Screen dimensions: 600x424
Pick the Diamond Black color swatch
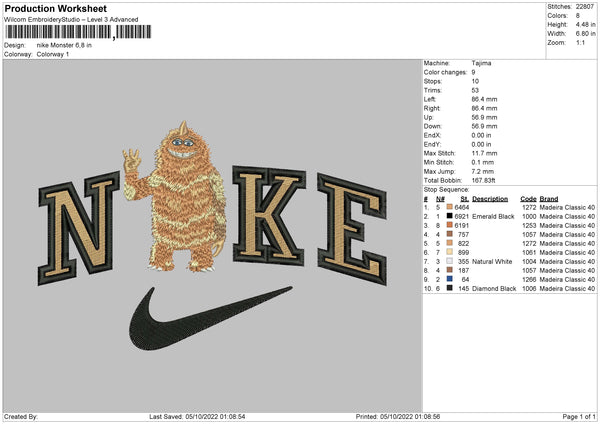450,288
